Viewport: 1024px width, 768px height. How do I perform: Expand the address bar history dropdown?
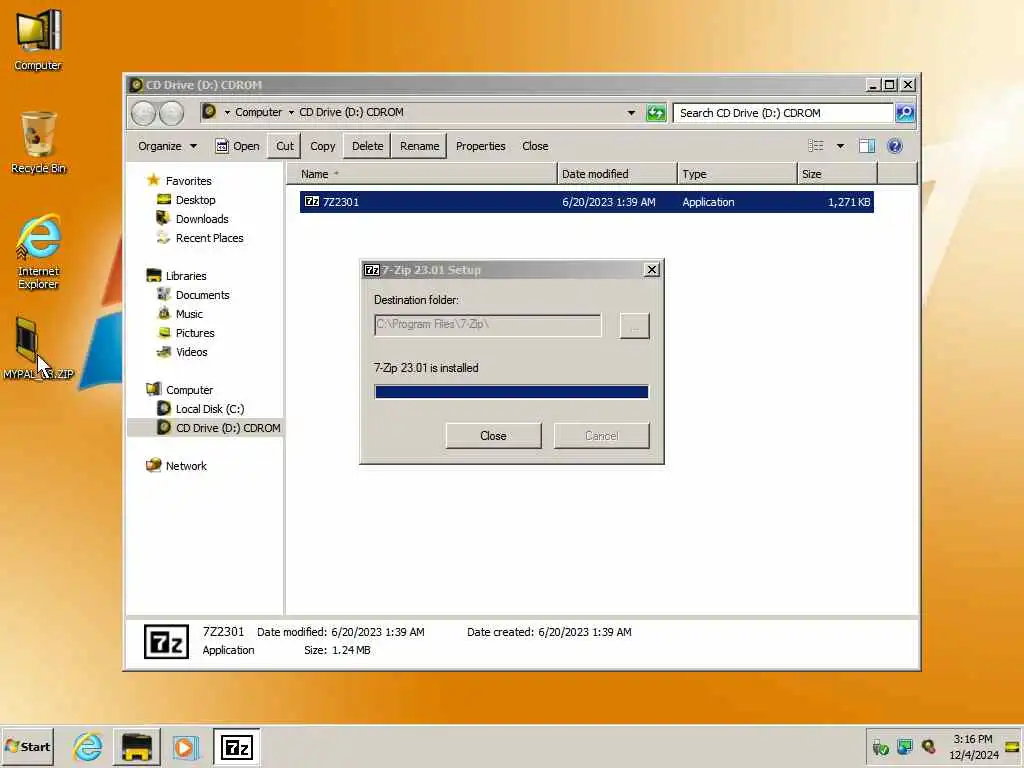tap(631, 113)
